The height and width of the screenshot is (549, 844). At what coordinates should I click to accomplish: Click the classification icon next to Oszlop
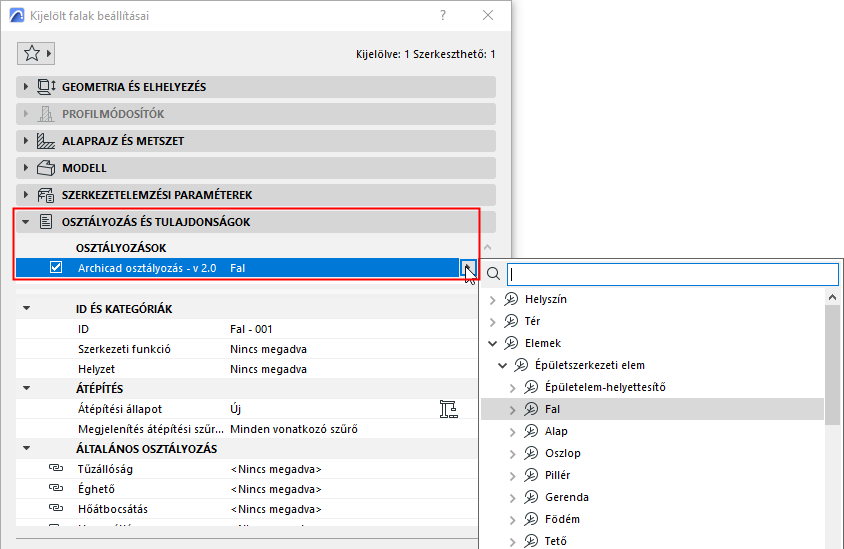click(531, 453)
